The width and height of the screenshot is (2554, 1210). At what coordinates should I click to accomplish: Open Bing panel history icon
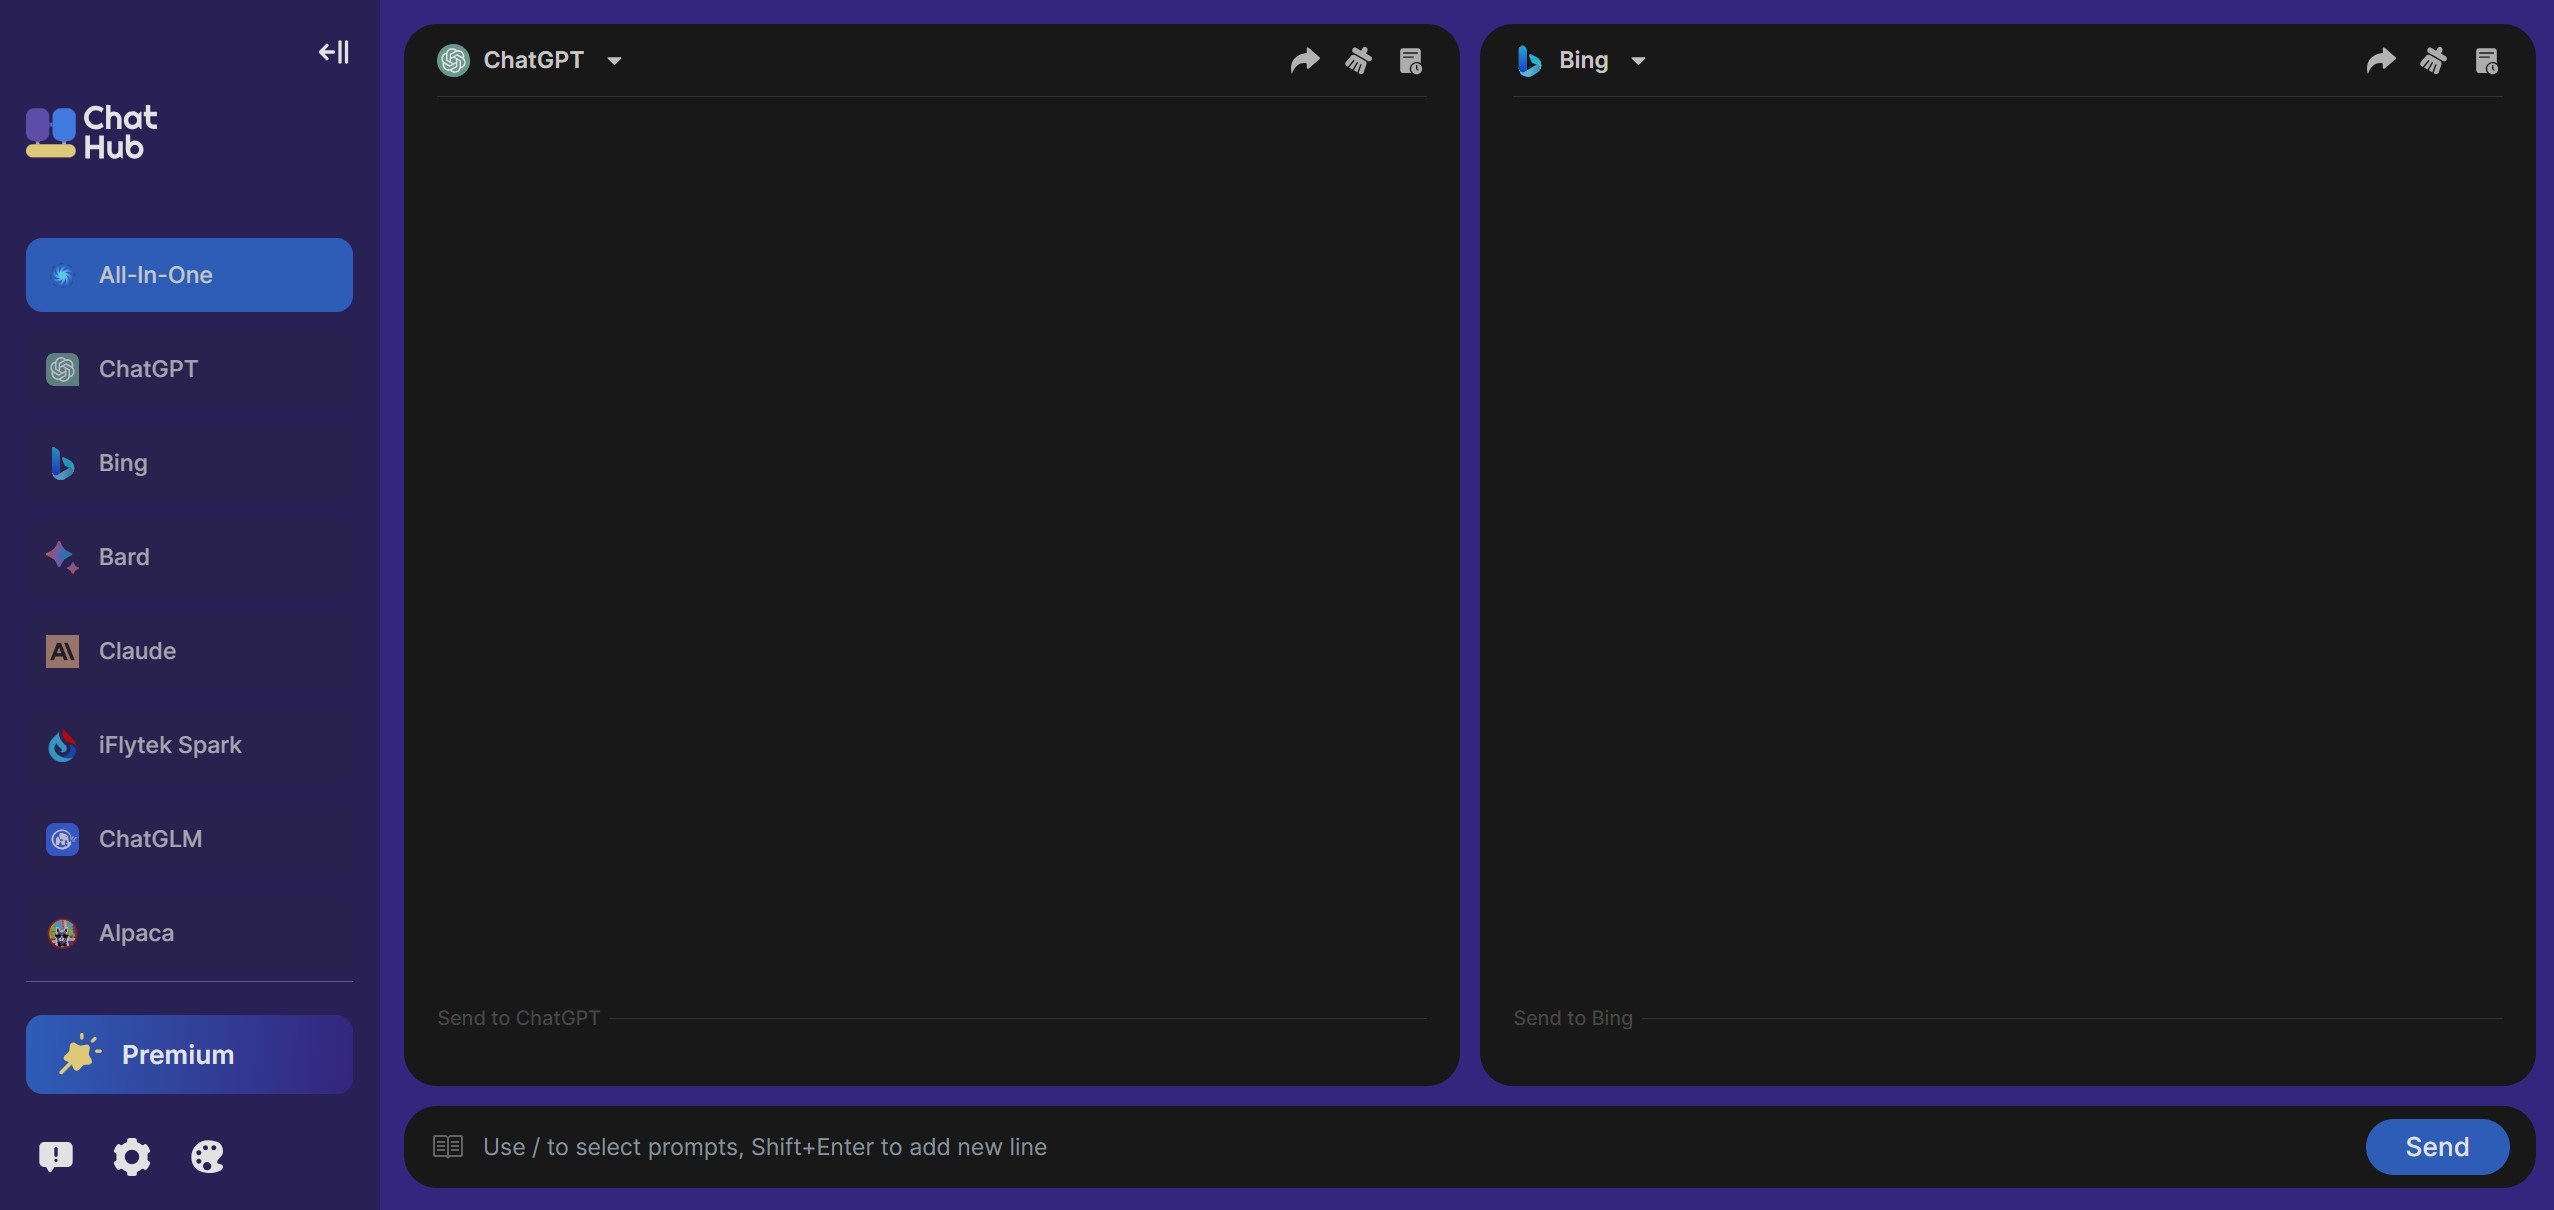[x=2486, y=61]
